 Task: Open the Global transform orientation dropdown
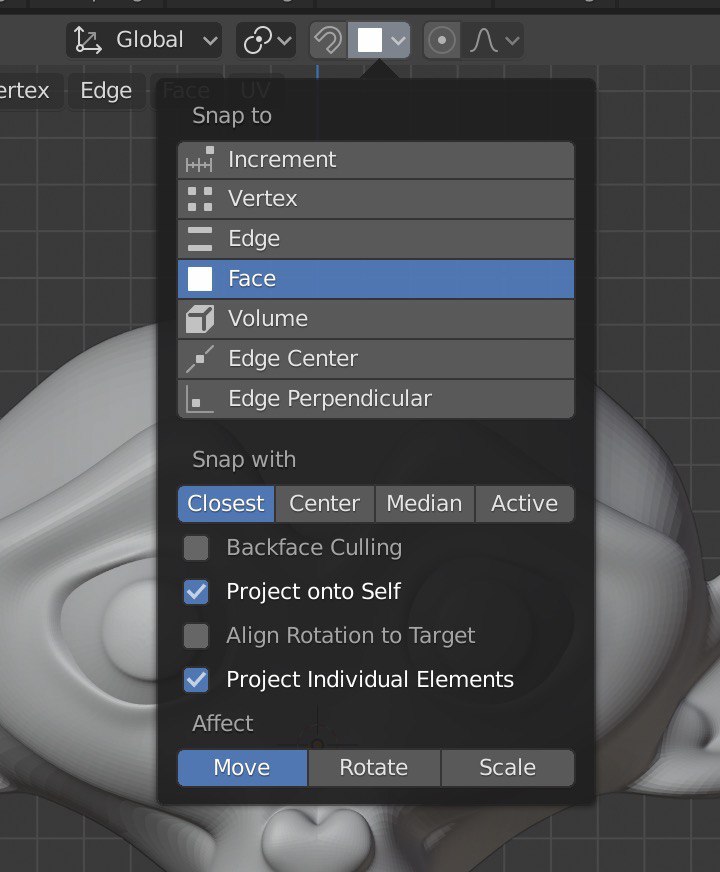click(x=144, y=40)
